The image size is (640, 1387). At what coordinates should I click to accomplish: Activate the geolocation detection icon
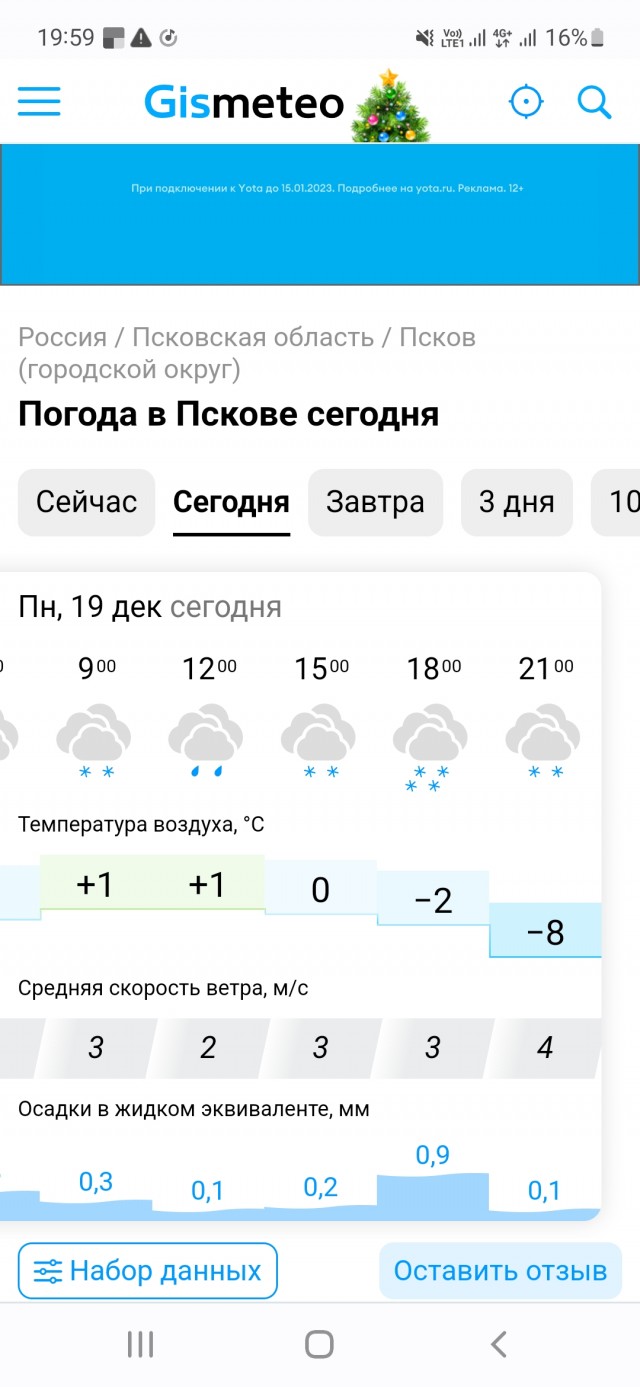point(527,101)
